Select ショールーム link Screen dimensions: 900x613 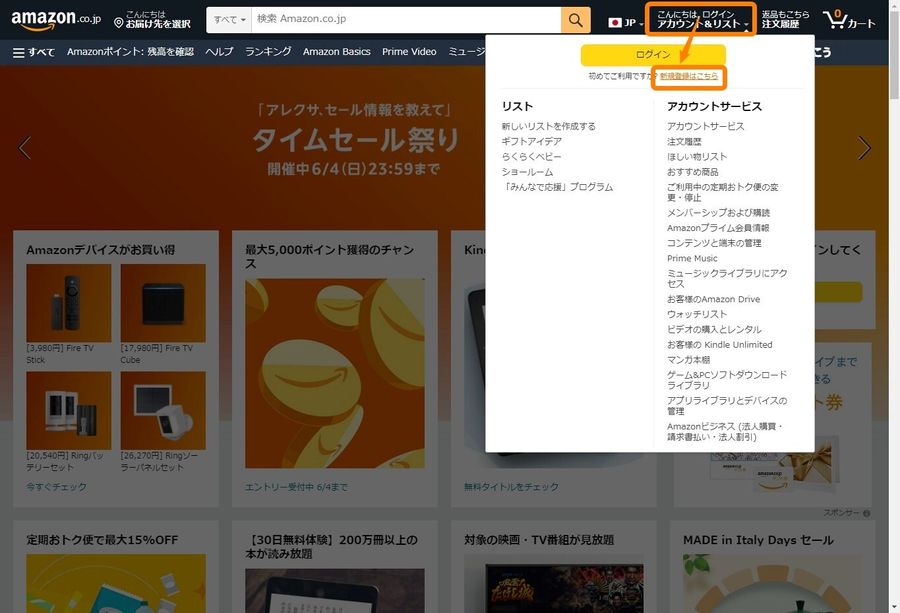click(x=527, y=172)
